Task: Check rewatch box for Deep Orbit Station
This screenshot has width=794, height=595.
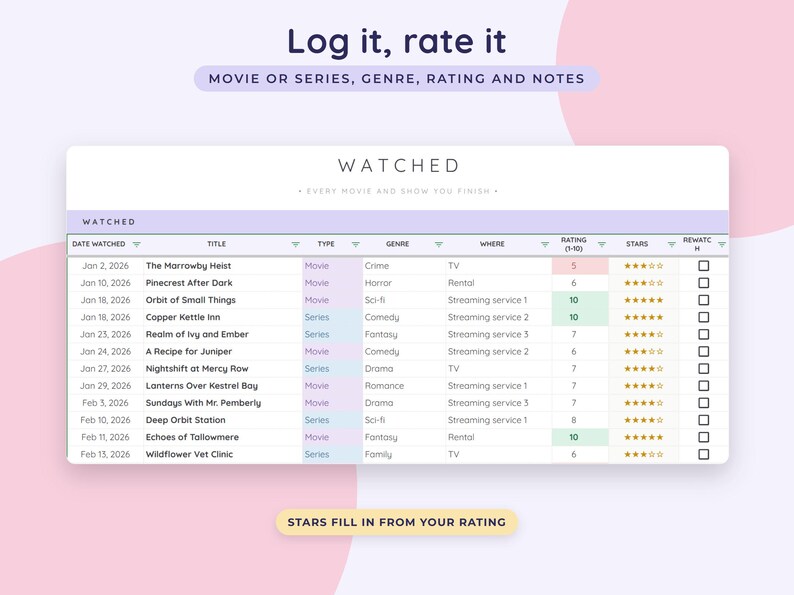Action: coord(703,420)
